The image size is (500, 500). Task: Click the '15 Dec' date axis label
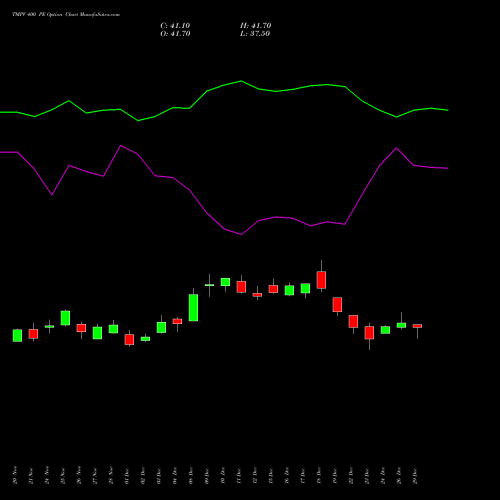click(271, 475)
